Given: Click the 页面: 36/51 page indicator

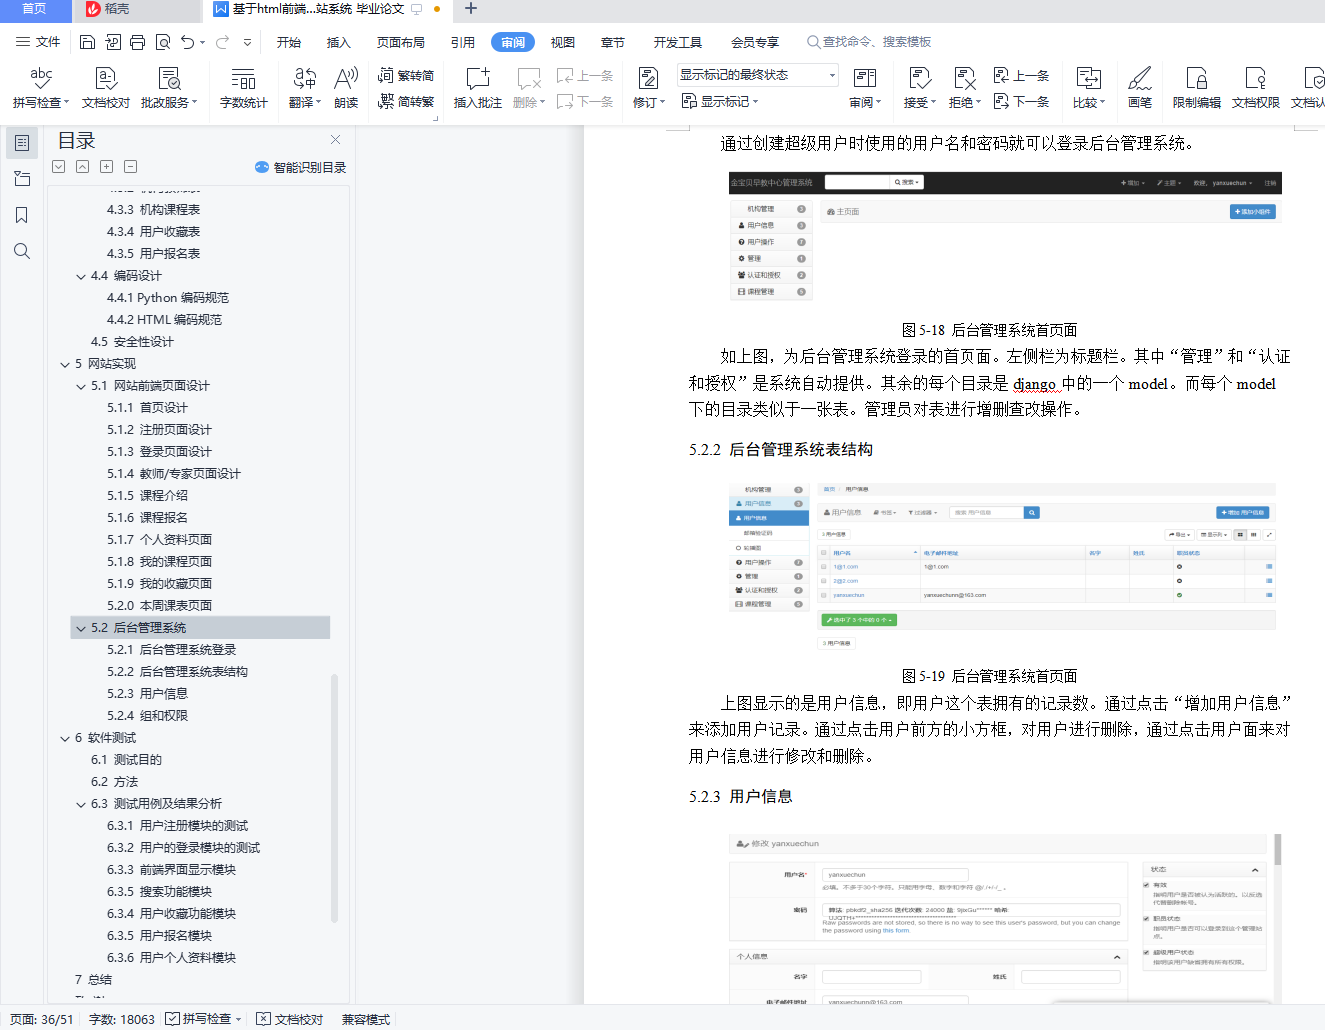Looking at the screenshot, I should [42, 1019].
